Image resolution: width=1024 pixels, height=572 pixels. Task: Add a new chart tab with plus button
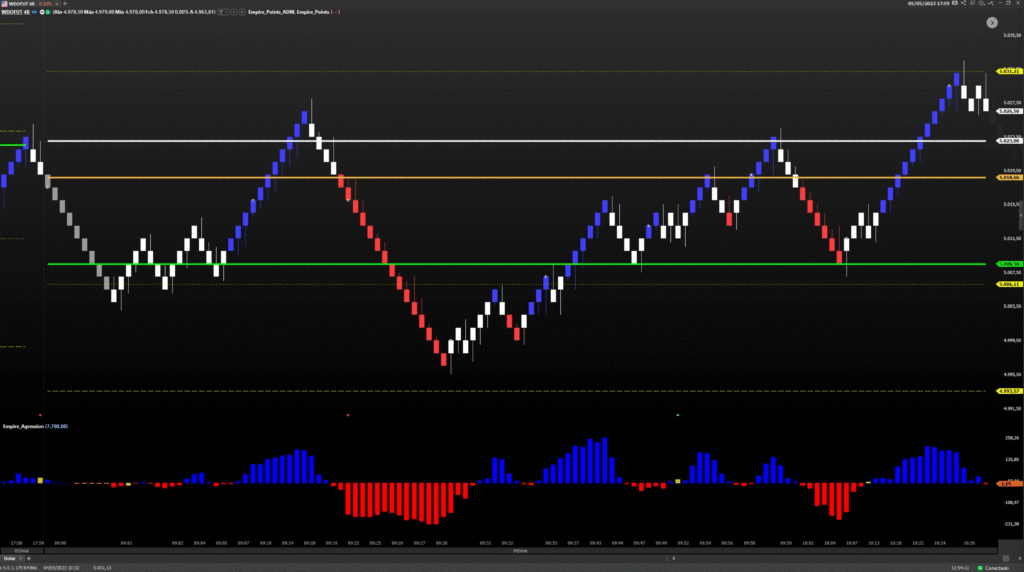pyautogui.click(x=66, y=4)
